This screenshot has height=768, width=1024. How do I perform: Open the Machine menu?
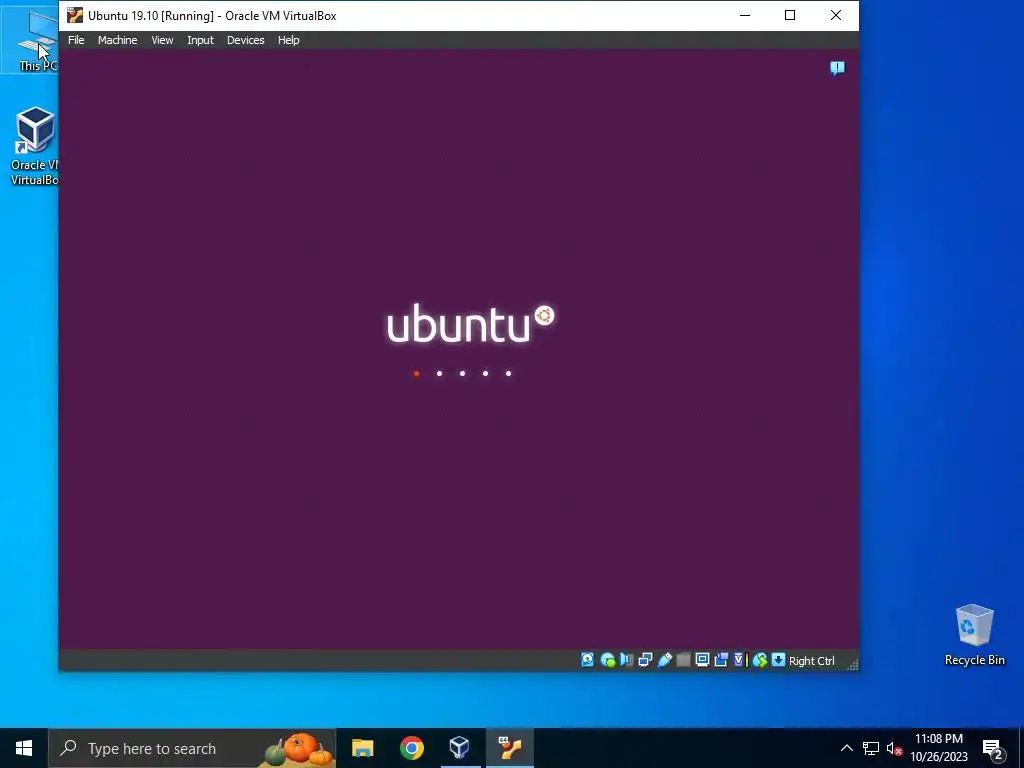pyautogui.click(x=118, y=40)
